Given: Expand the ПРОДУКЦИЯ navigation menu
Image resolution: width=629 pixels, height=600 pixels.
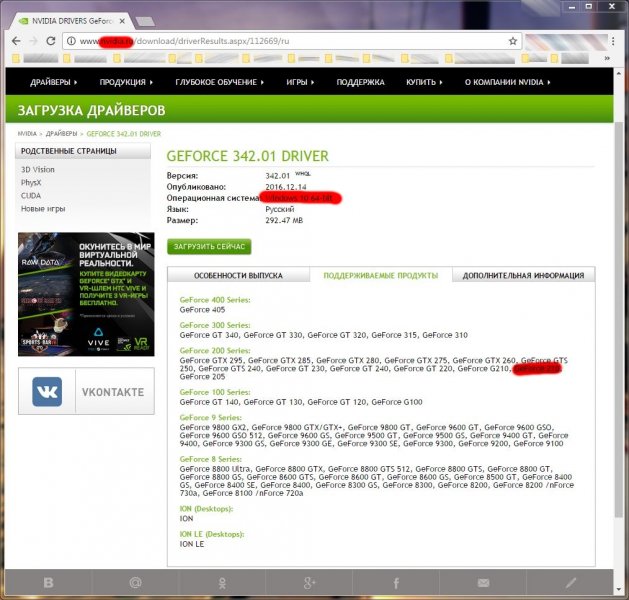Looking at the screenshot, I should (x=126, y=82).
